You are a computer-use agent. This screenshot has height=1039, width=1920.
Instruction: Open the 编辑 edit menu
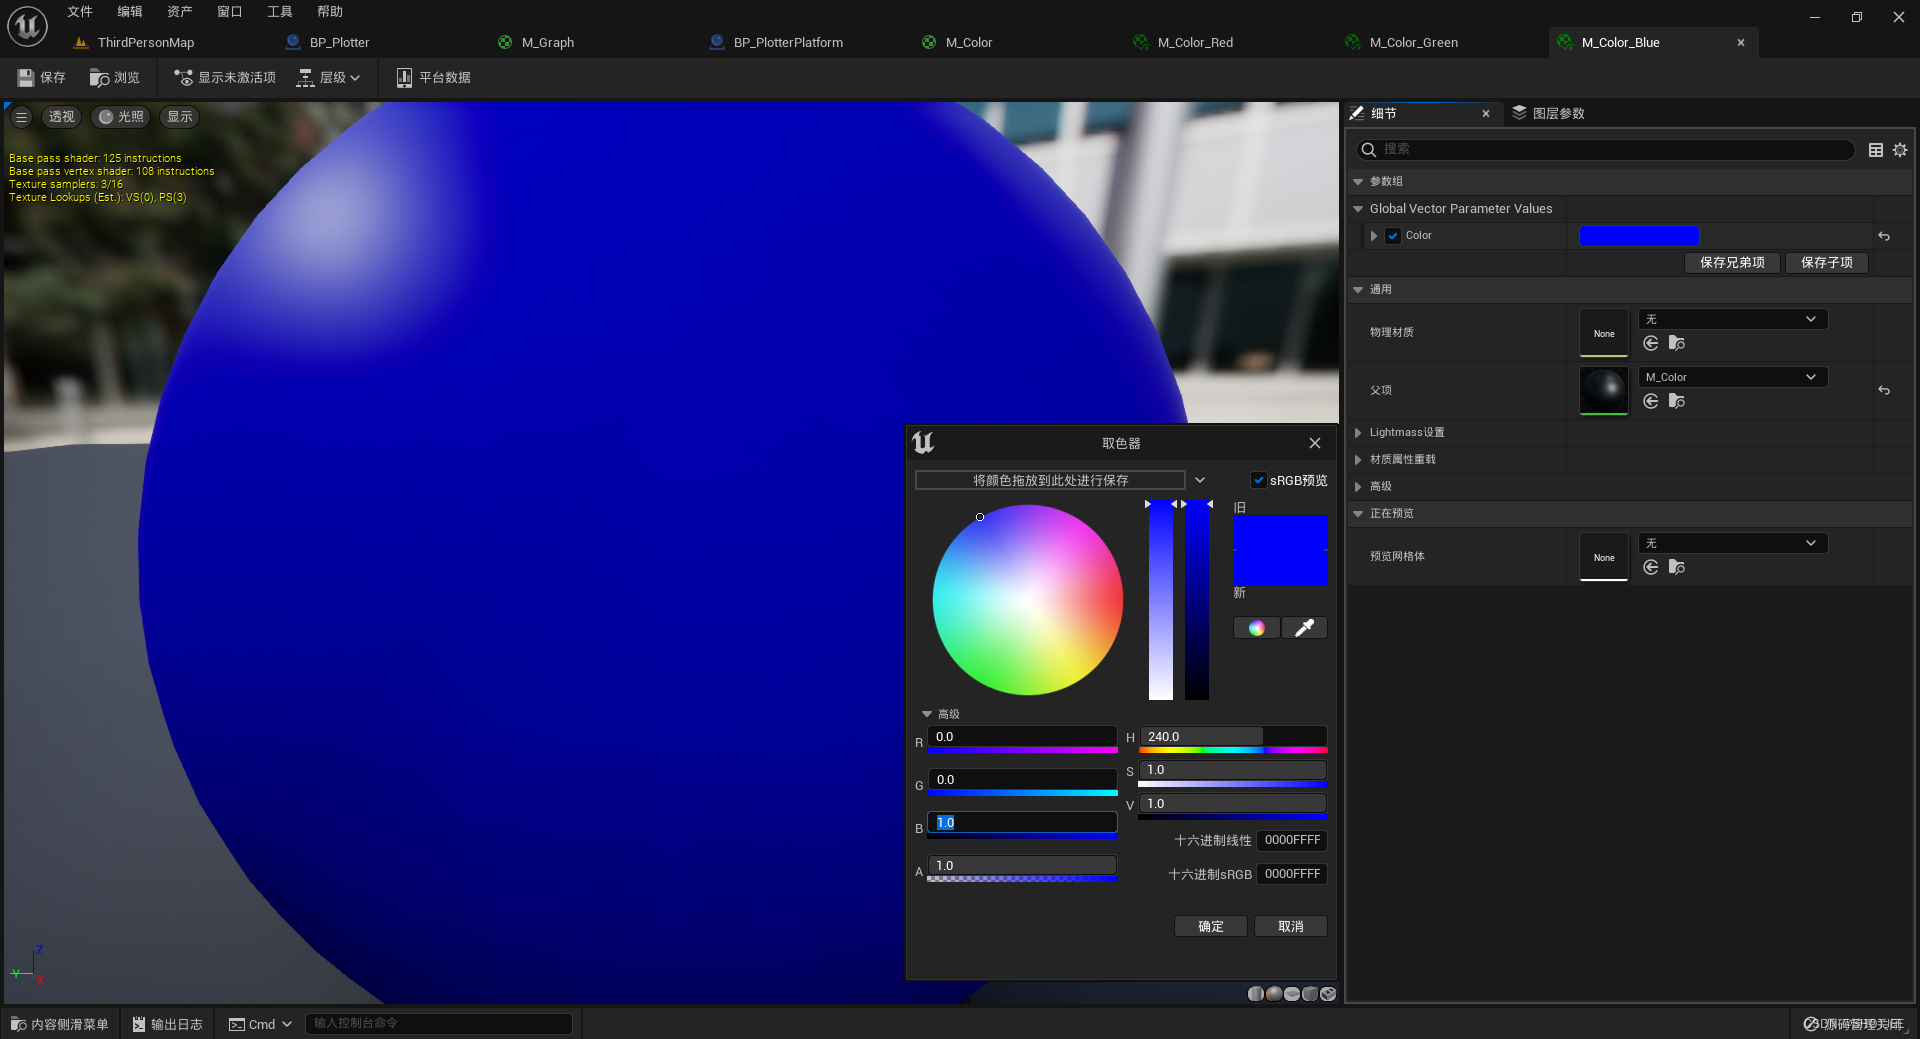[130, 12]
